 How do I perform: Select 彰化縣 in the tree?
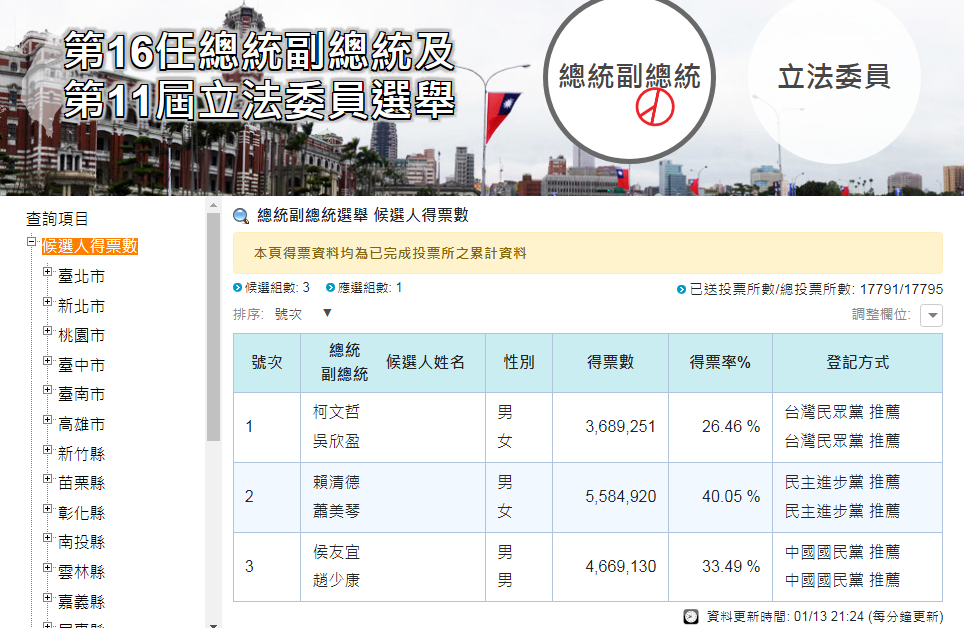81,513
